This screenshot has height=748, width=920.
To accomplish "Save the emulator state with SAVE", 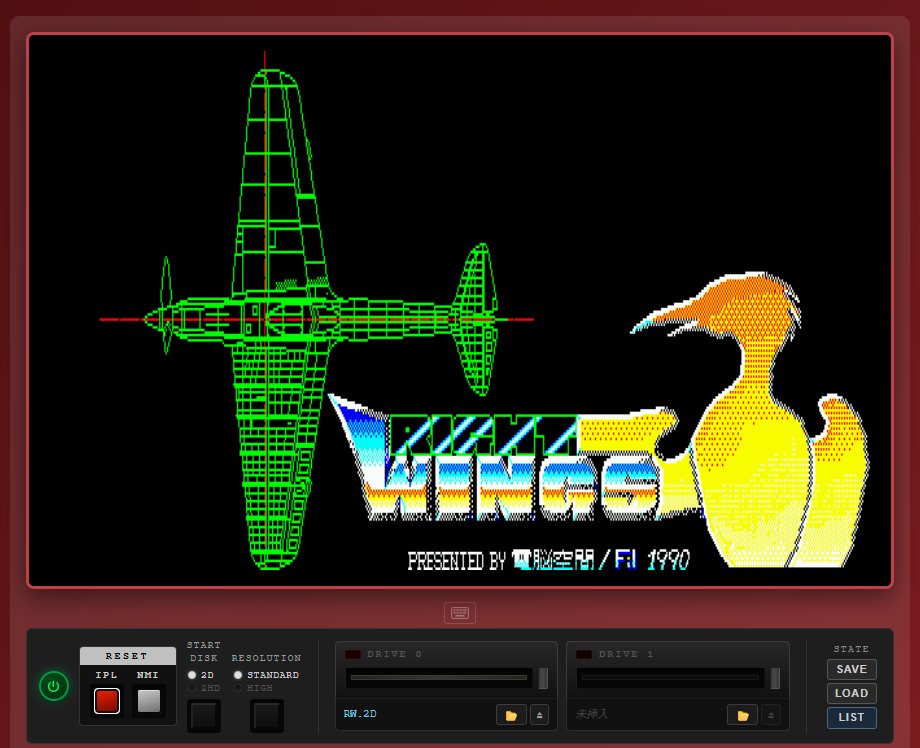I will coord(851,669).
